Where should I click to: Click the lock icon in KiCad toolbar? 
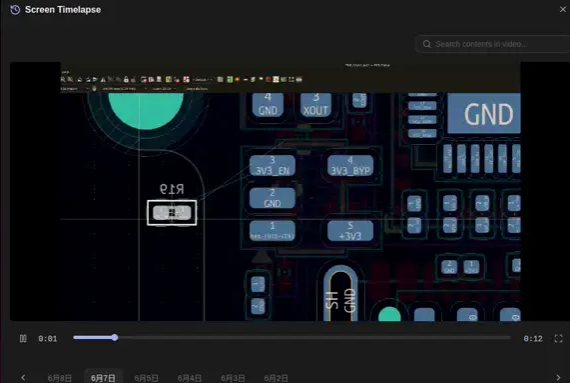point(126,79)
